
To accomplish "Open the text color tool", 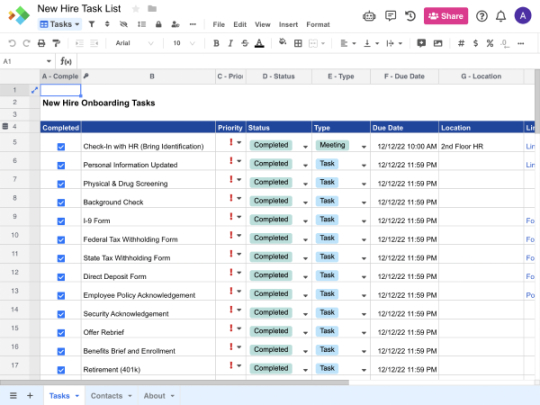I will [259, 43].
